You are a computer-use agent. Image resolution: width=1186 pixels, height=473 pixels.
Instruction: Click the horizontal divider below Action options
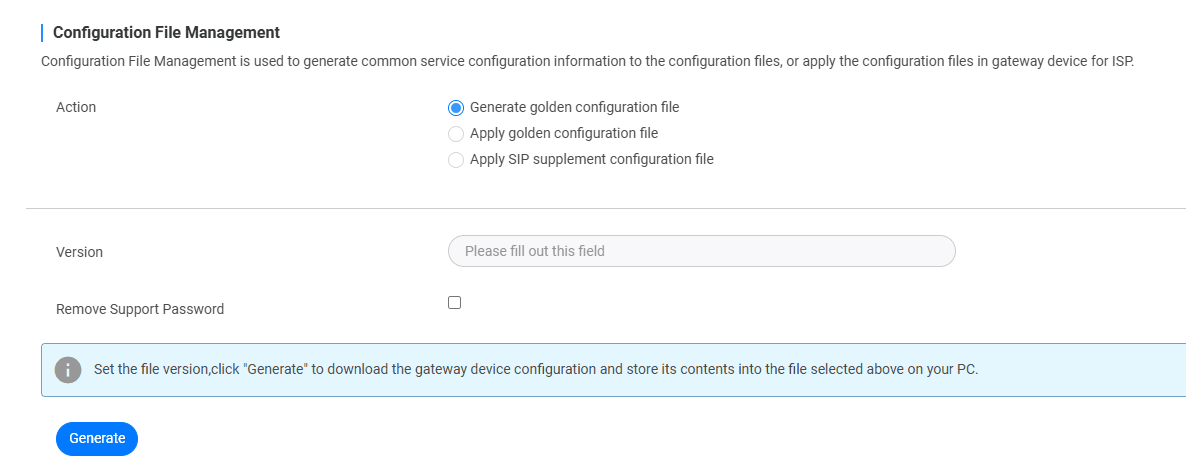(606, 208)
